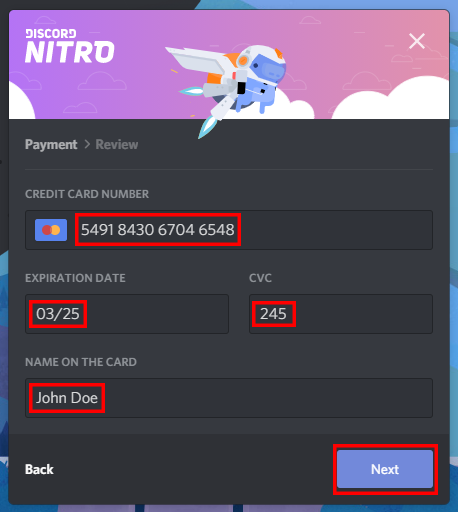Image resolution: width=458 pixels, height=512 pixels.
Task: Select the Review breadcrumb step
Action: 117,145
